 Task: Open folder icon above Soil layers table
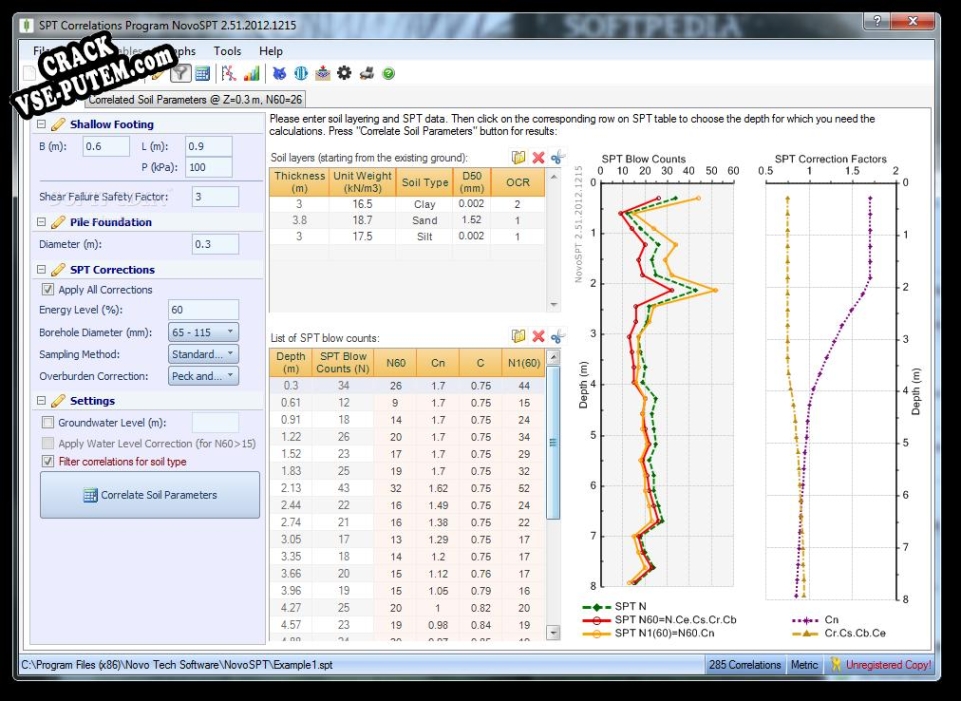(518, 157)
